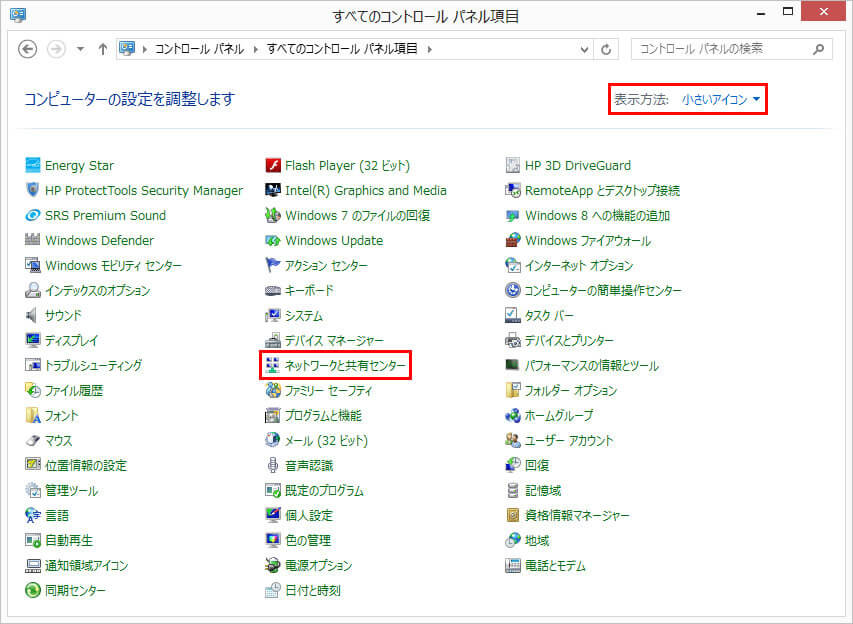The image size is (853, 624).
Task: Click the サウンド speaker icon
Action: click(x=33, y=315)
